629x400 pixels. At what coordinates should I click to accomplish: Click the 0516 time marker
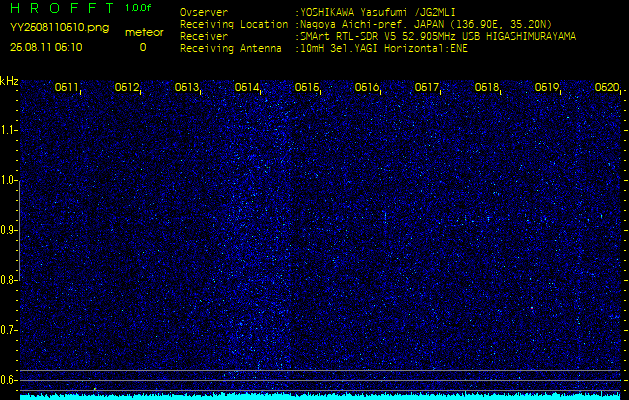click(x=367, y=87)
